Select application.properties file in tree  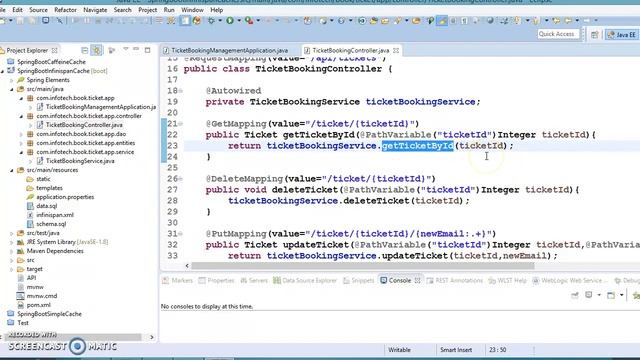pos(65,197)
